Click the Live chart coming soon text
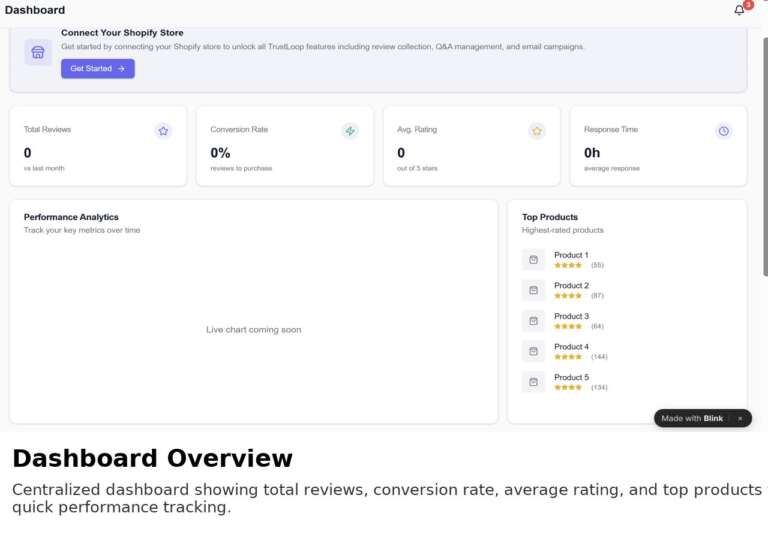This screenshot has width=768, height=552. [254, 330]
